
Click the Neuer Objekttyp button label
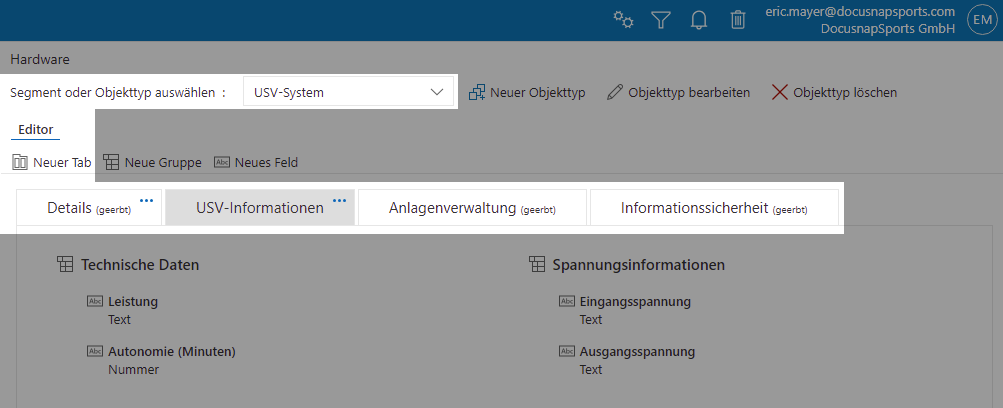[x=538, y=92]
